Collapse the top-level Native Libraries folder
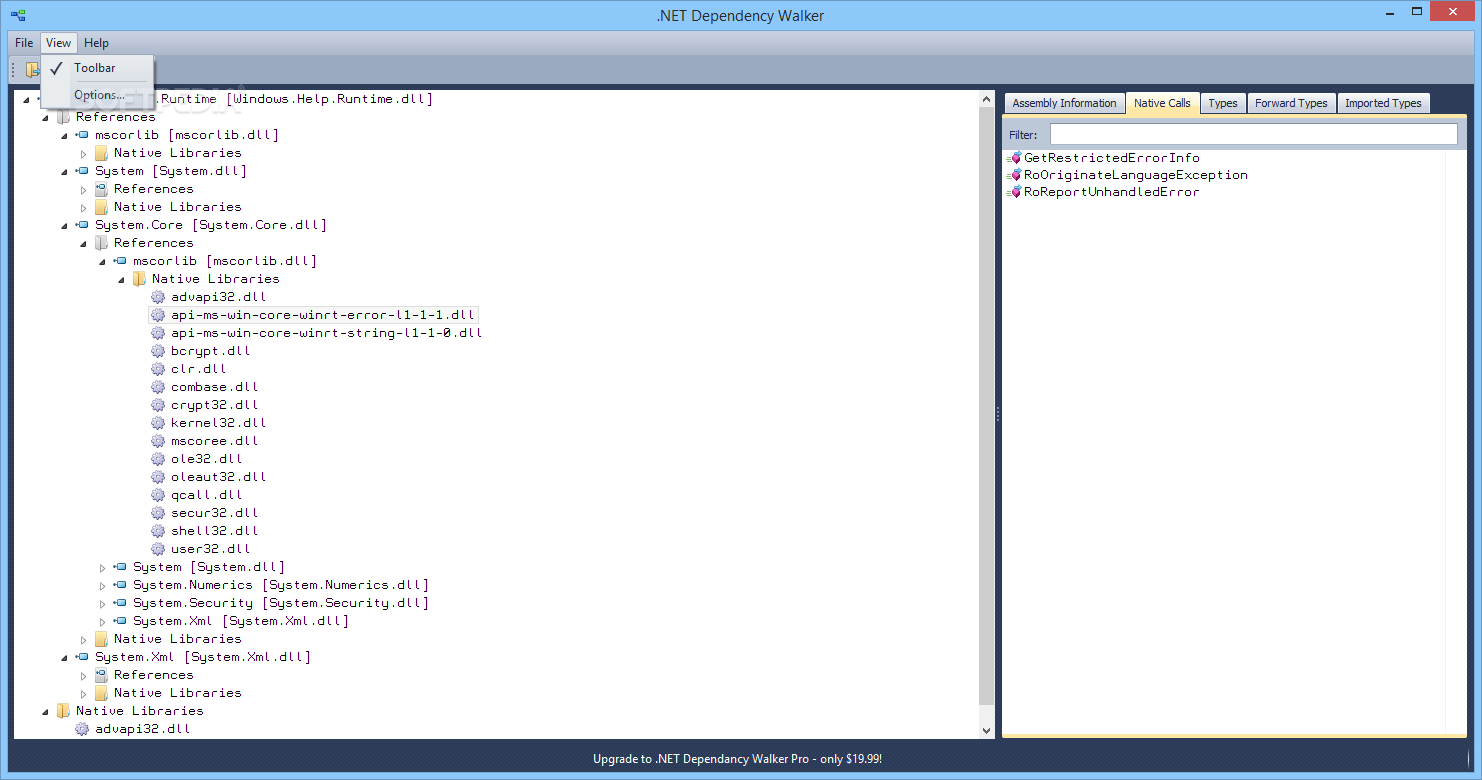The width and height of the screenshot is (1482, 780). coord(45,711)
